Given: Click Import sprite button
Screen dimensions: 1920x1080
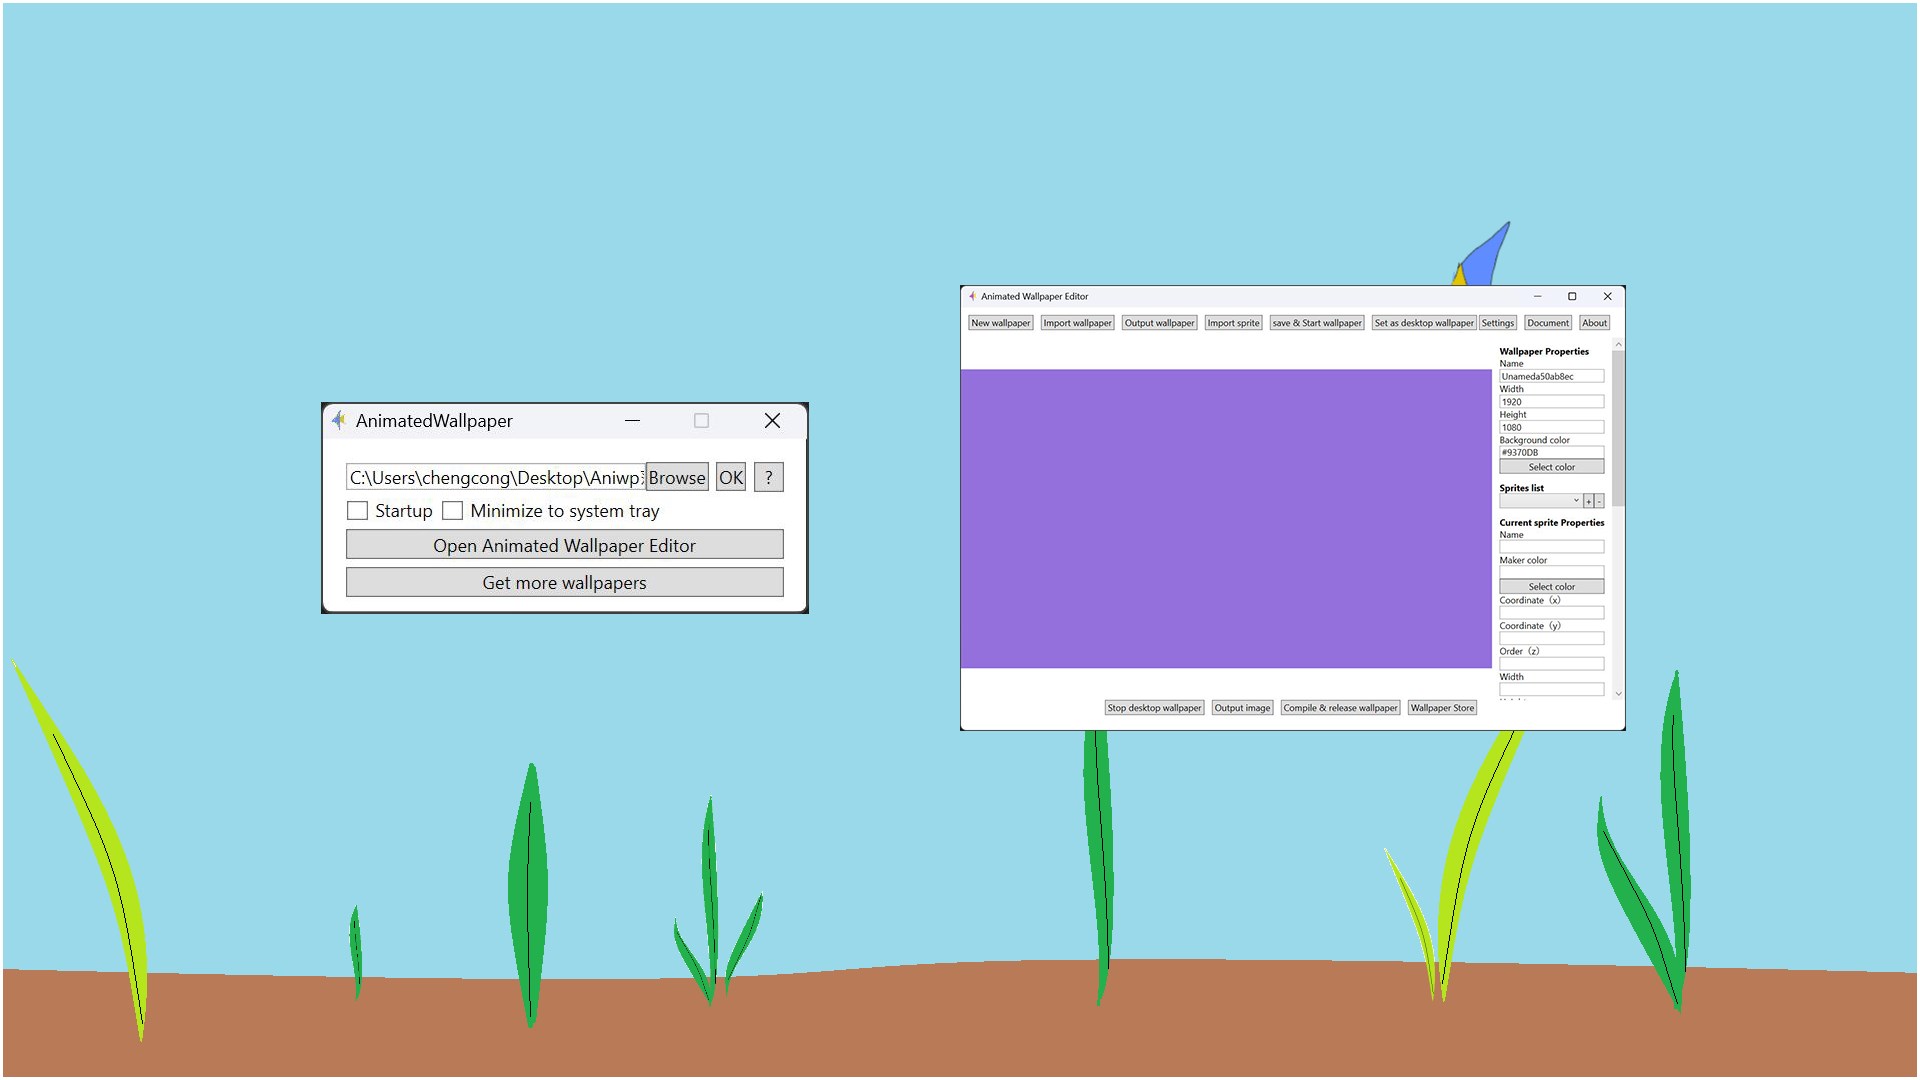Looking at the screenshot, I should pyautogui.click(x=1233, y=323).
